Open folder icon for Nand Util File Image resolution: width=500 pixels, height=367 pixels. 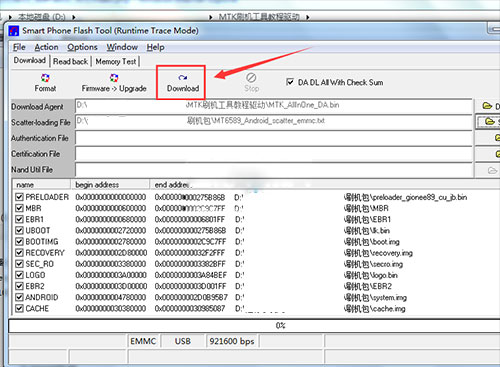(492, 170)
